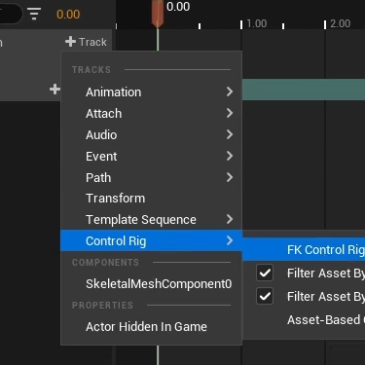
Task: Expand the Animation submenu arrow
Action: click(x=229, y=92)
